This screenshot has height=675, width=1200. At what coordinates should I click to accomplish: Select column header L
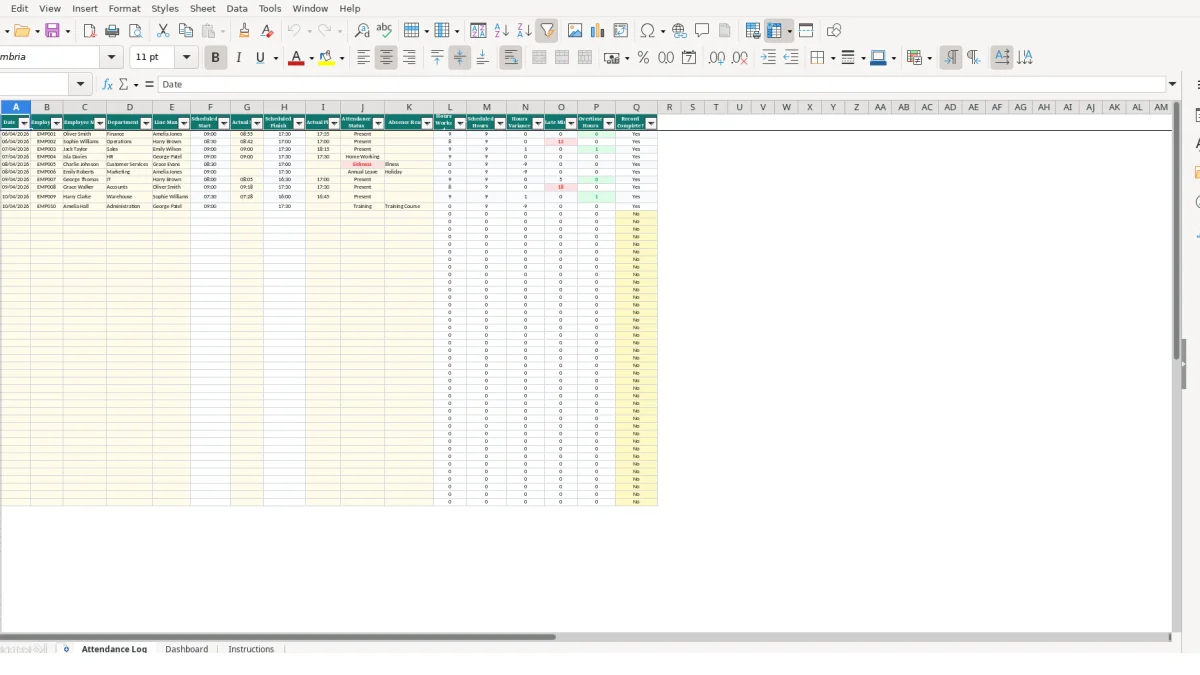(450, 107)
